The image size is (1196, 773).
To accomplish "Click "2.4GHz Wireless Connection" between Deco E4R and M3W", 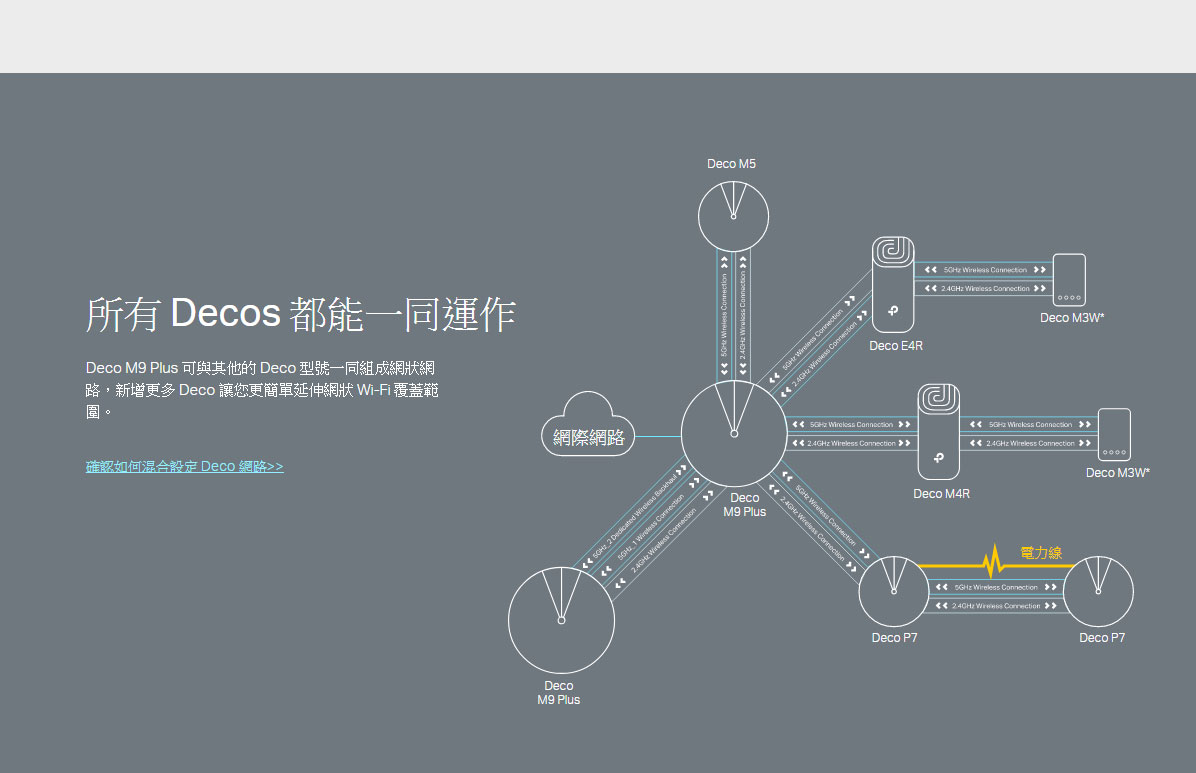I will (x=985, y=288).
